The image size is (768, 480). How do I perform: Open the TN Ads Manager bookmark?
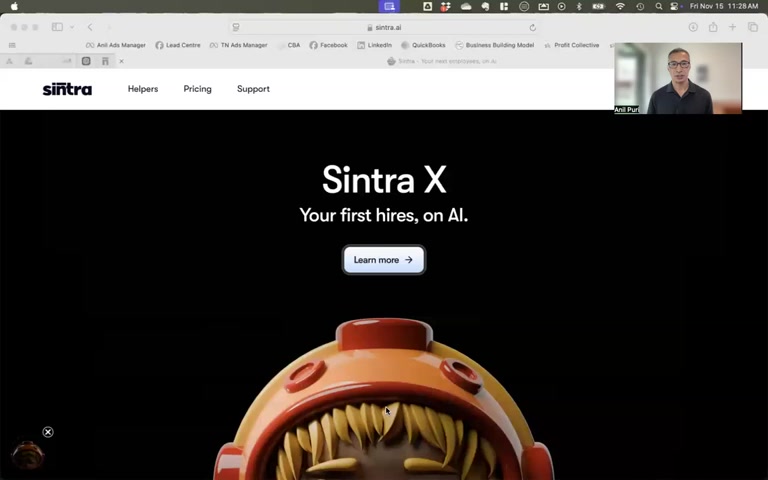click(x=239, y=45)
